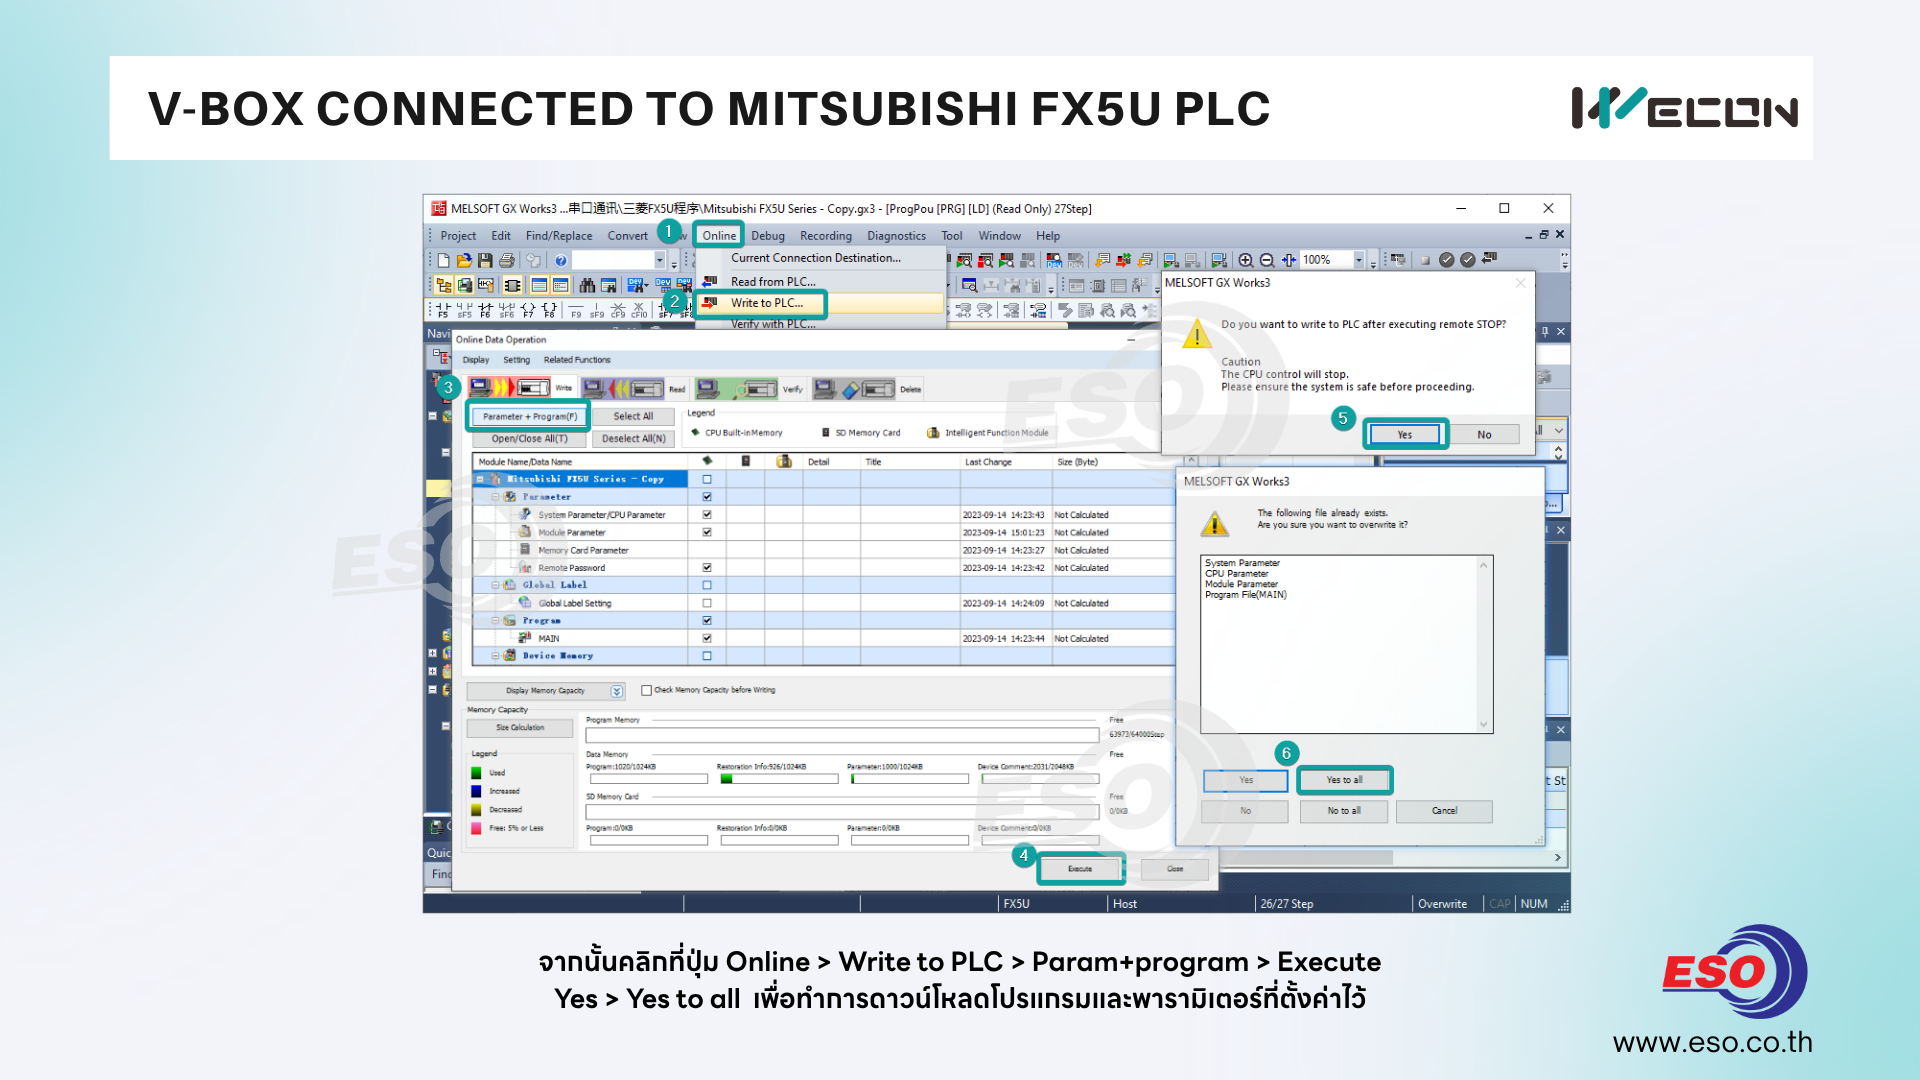This screenshot has height=1080, width=1920.
Task: Toggle the Parameter group checkbox
Action: [707, 497]
